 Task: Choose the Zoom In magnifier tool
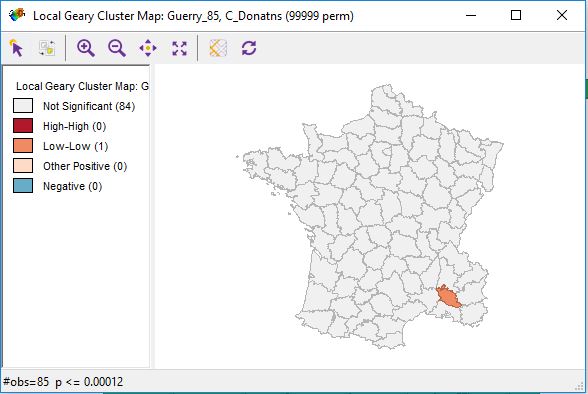(86, 48)
